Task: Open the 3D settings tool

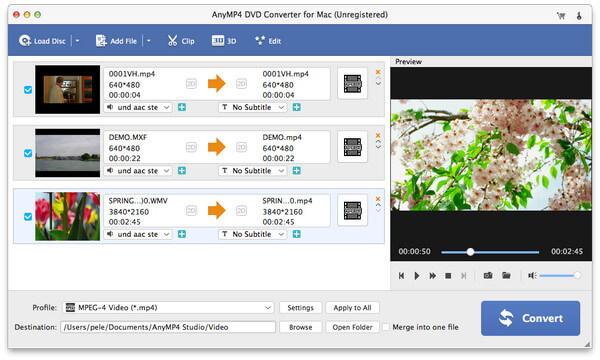Action: 224,41
